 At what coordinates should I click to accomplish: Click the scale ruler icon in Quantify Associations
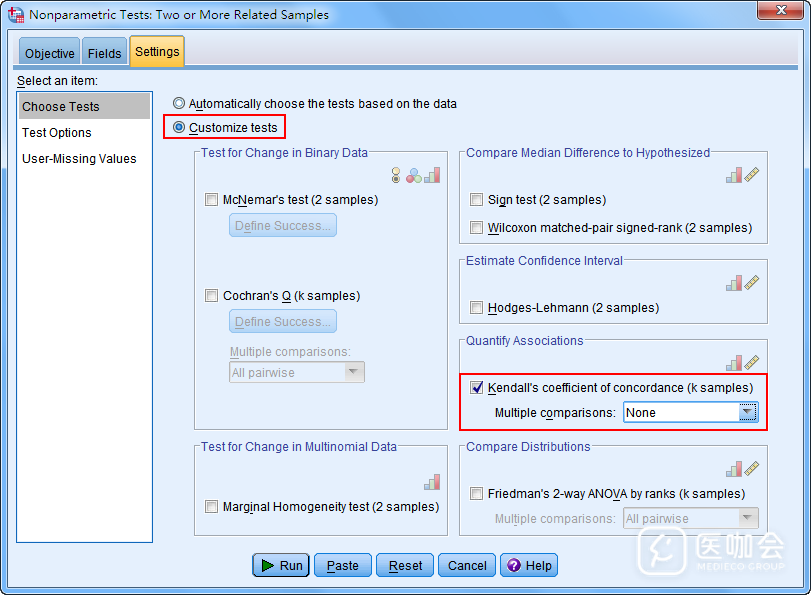point(752,363)
